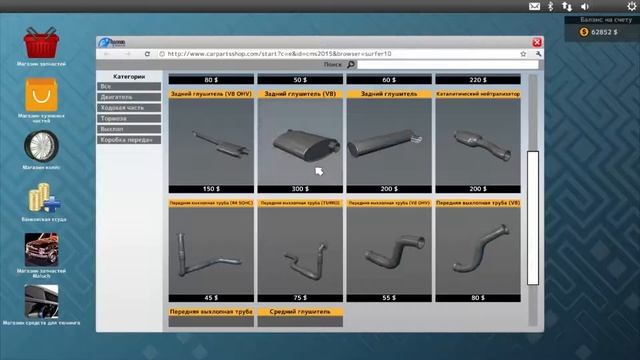Click the 220 $ price bar at the top
Screen dimensions: 640x360
(x=478, y=80)
